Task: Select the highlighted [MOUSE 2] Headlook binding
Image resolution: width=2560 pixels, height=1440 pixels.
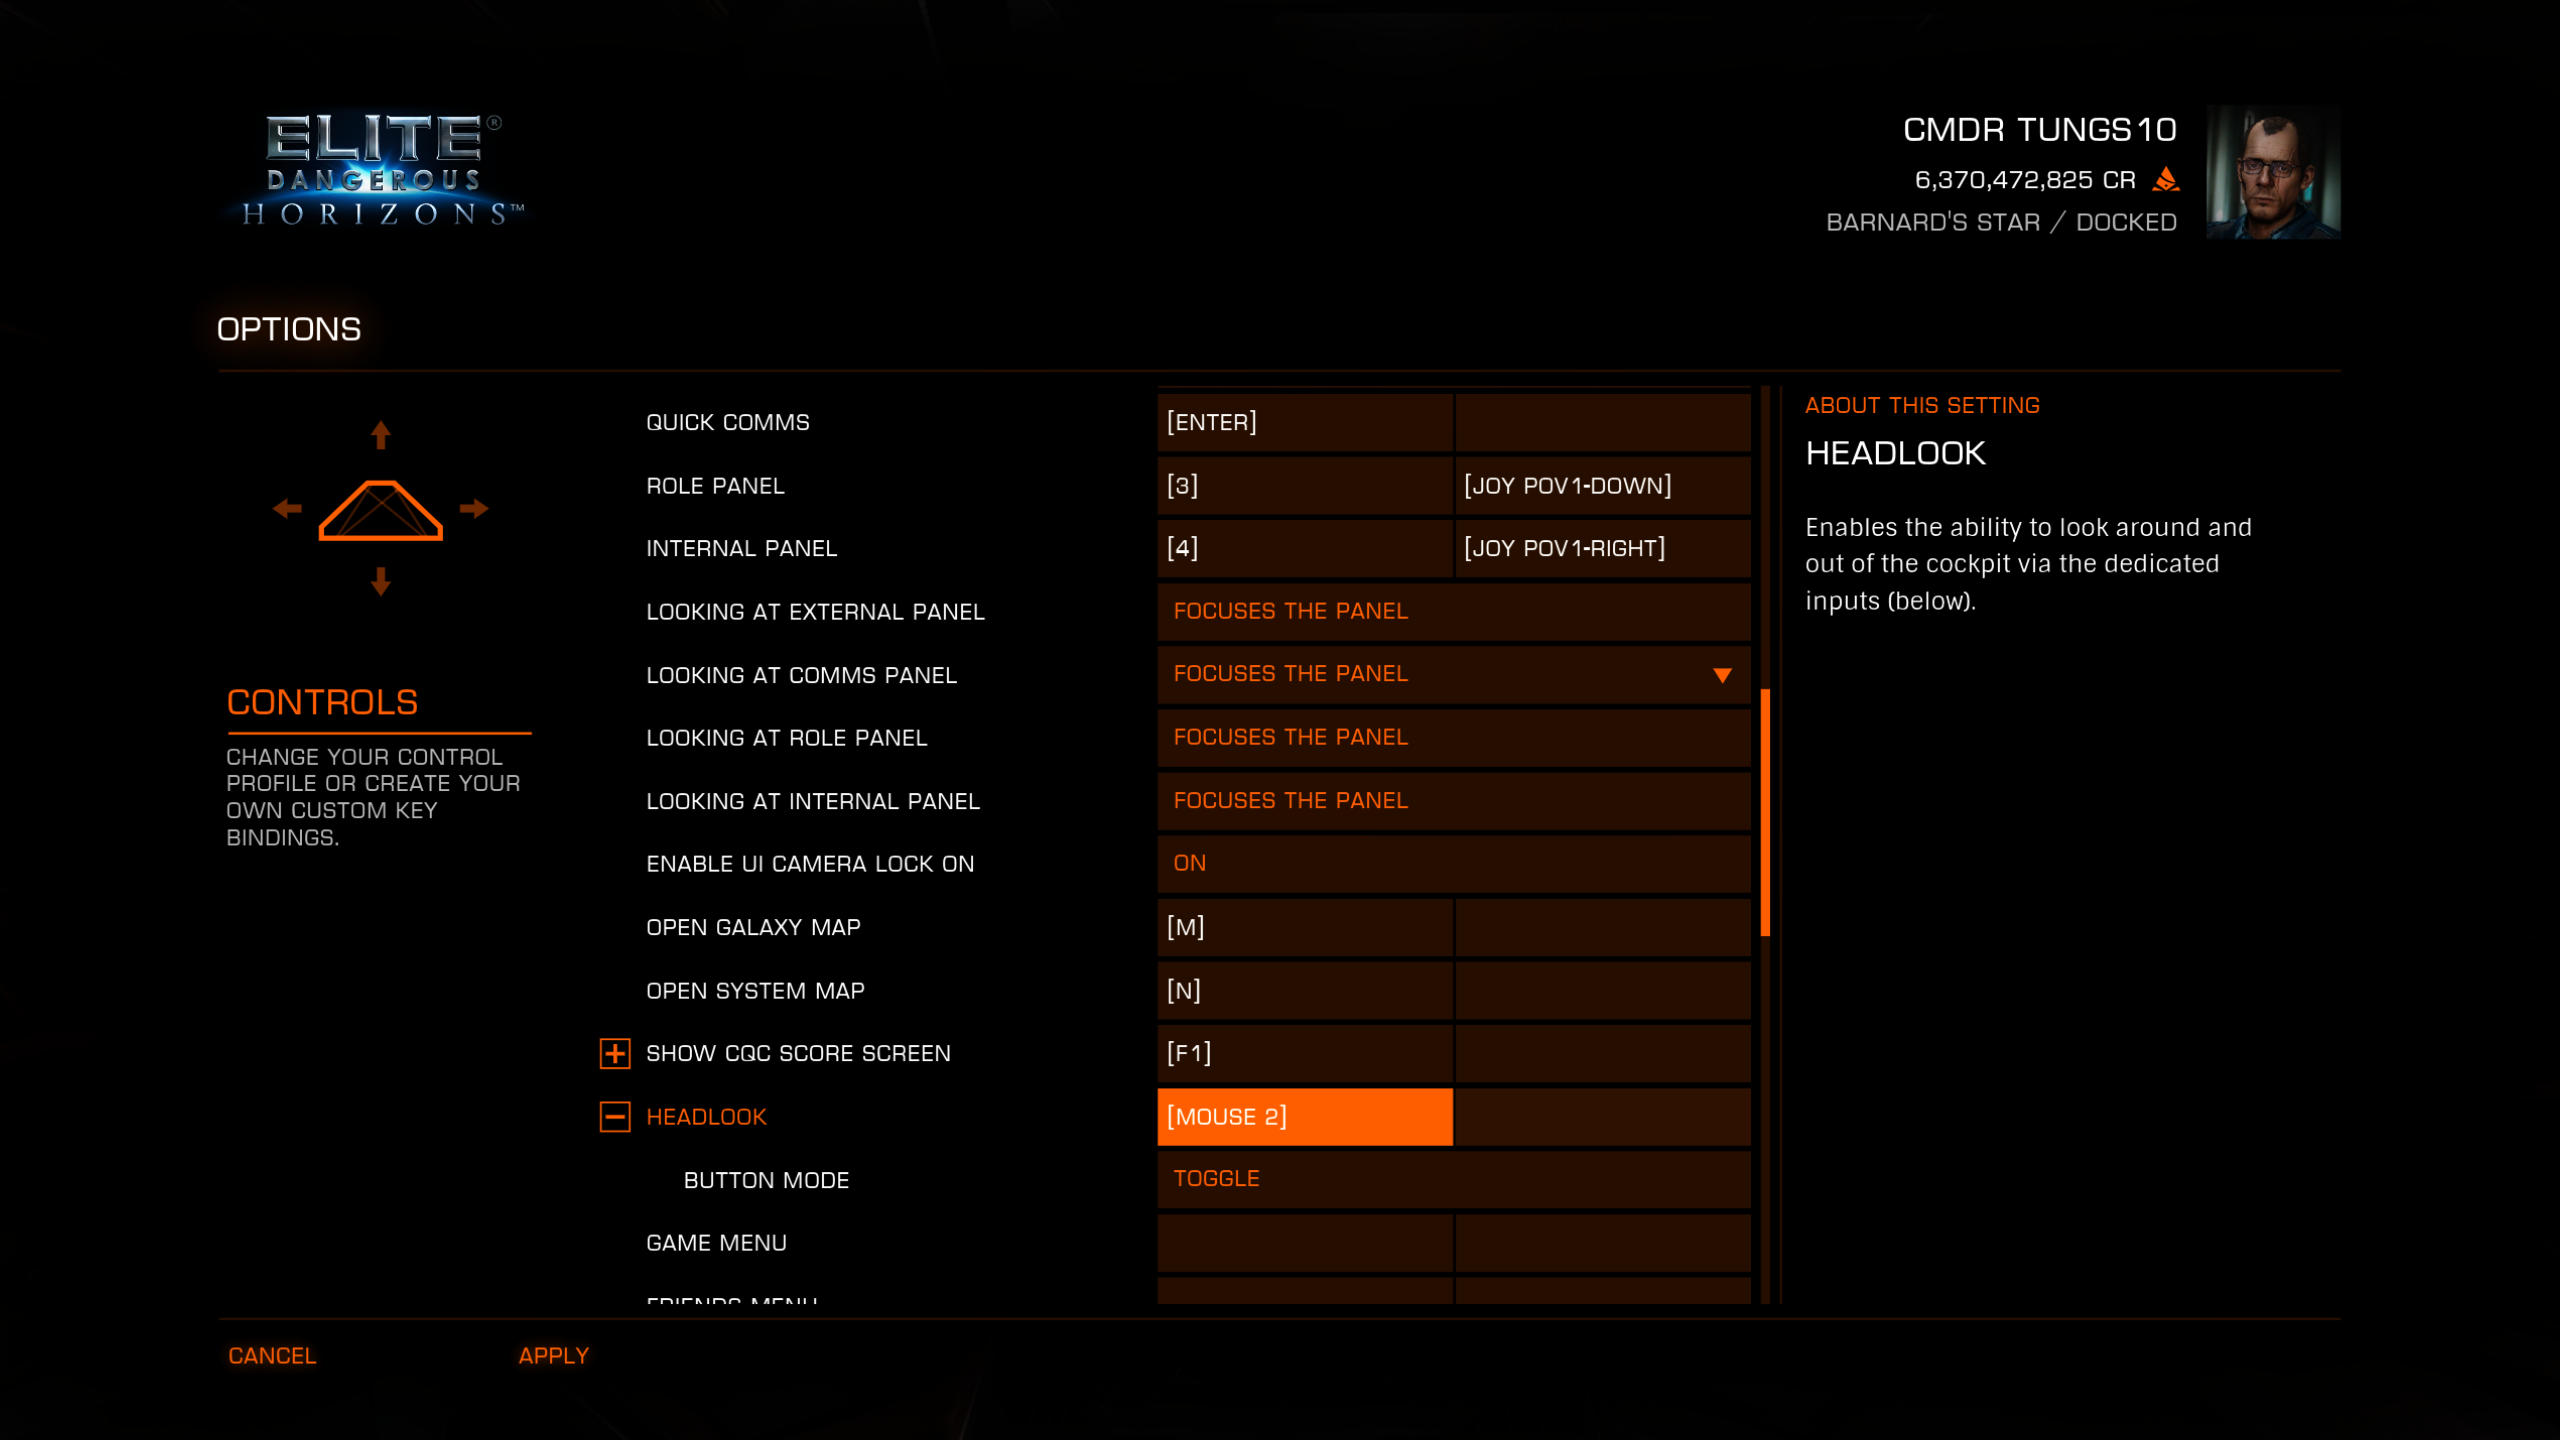Action: [x=1305, y=1117]
